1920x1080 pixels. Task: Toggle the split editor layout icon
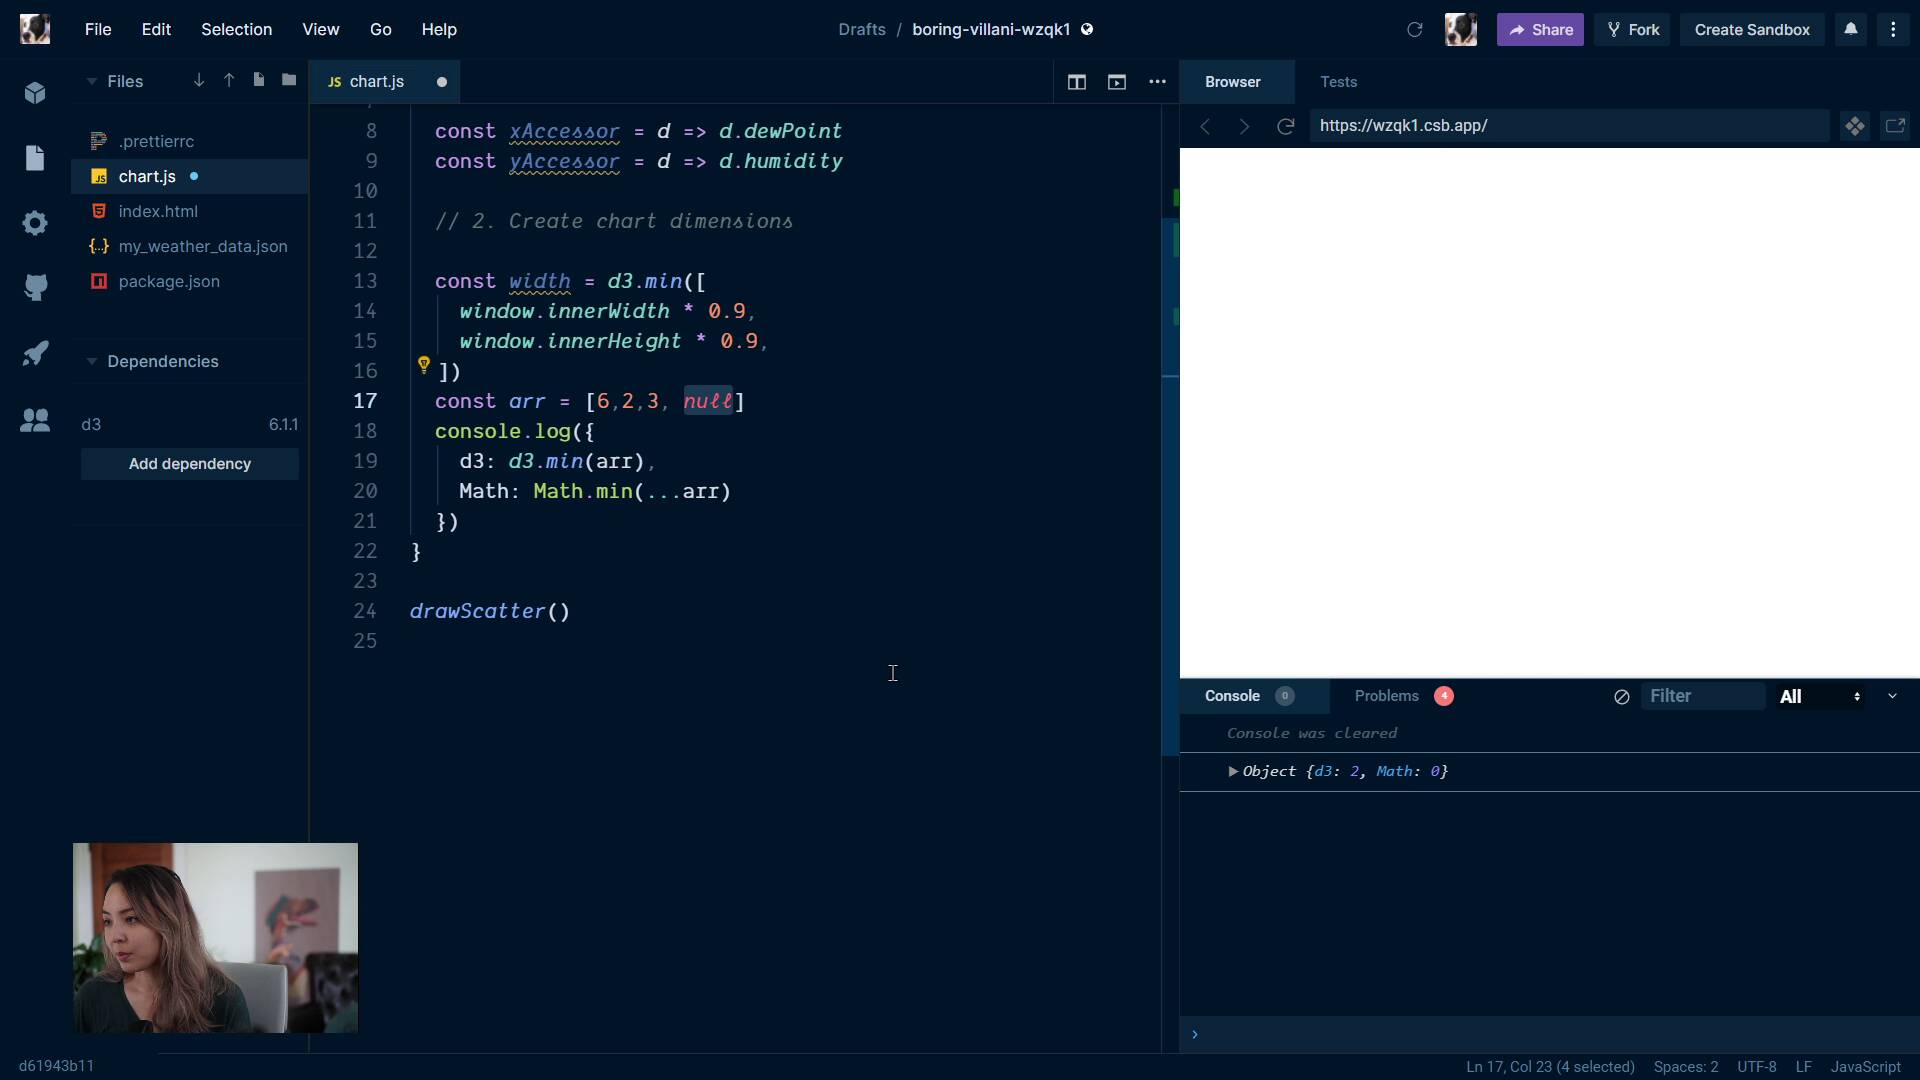(1077, 83)
